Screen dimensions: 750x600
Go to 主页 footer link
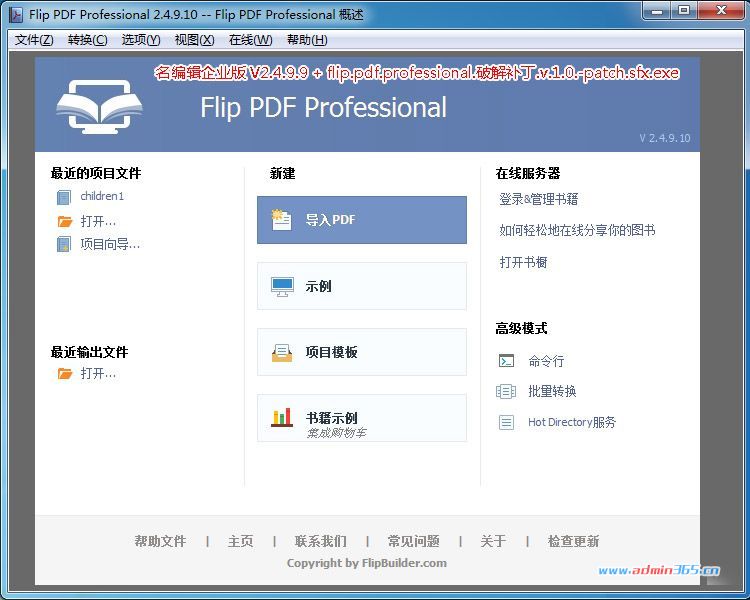241,541
